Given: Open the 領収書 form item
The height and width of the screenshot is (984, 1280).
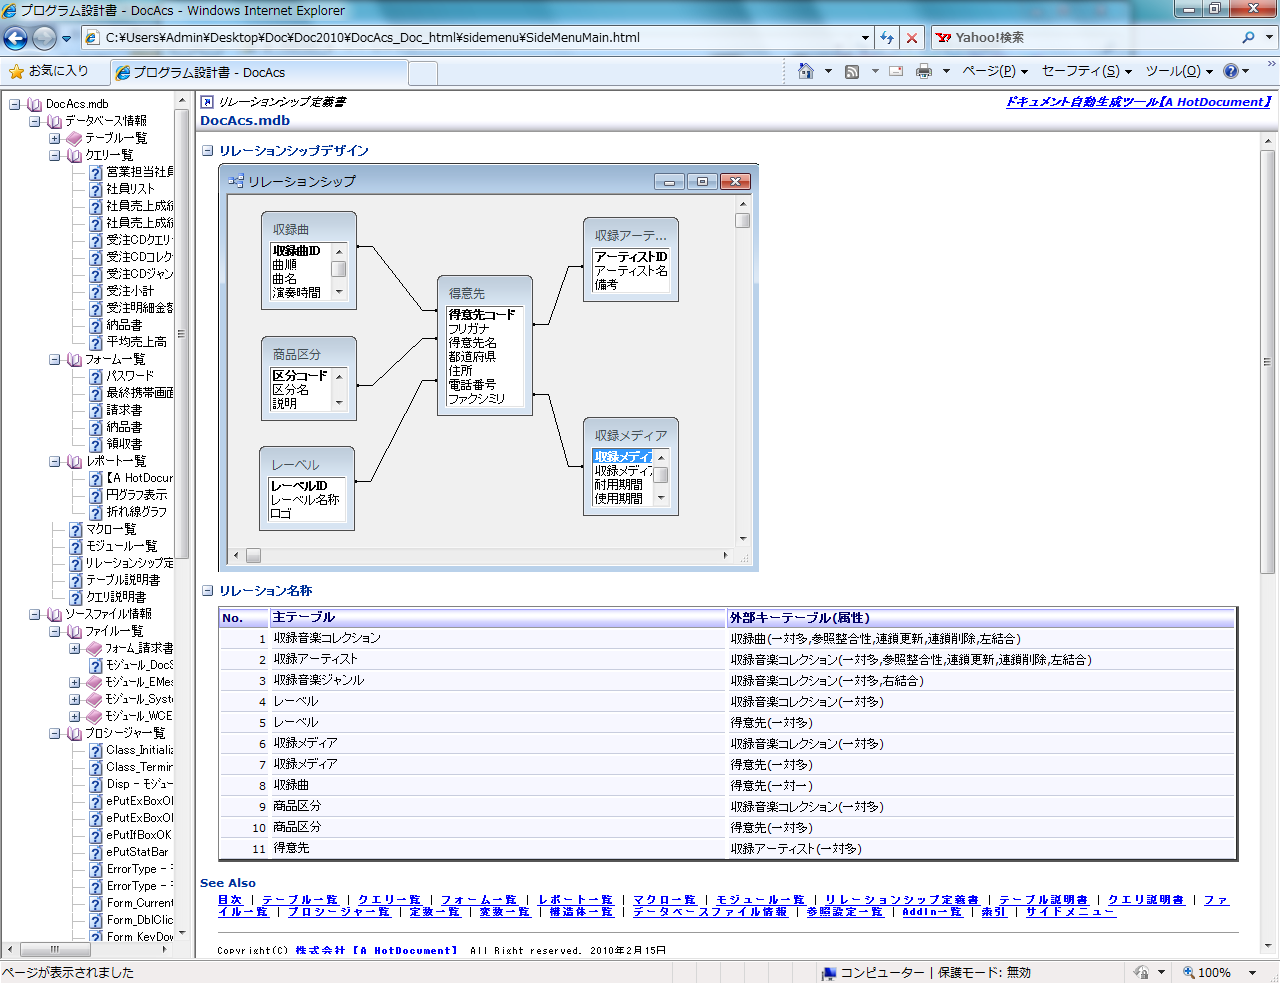Looking at the screenshot, I should (x=124, y=444).
